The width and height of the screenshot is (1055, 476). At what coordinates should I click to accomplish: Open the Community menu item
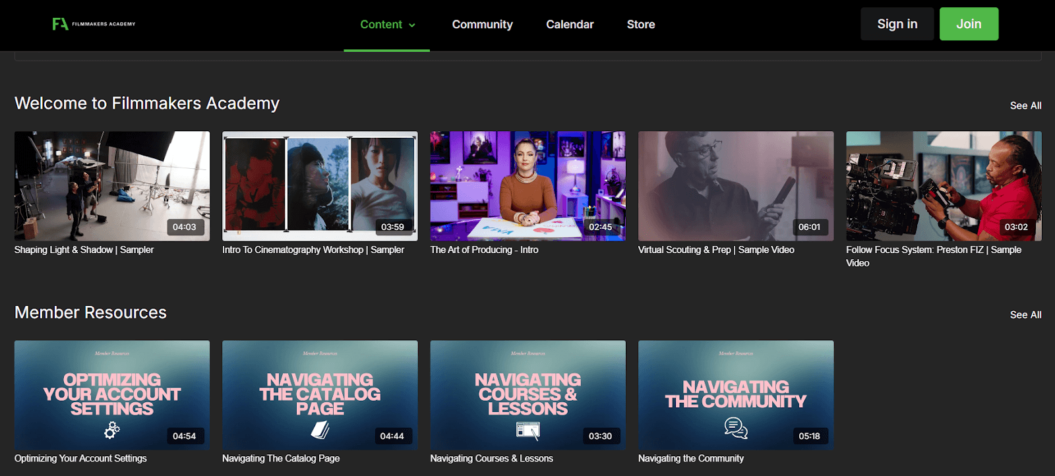point(482,24)
